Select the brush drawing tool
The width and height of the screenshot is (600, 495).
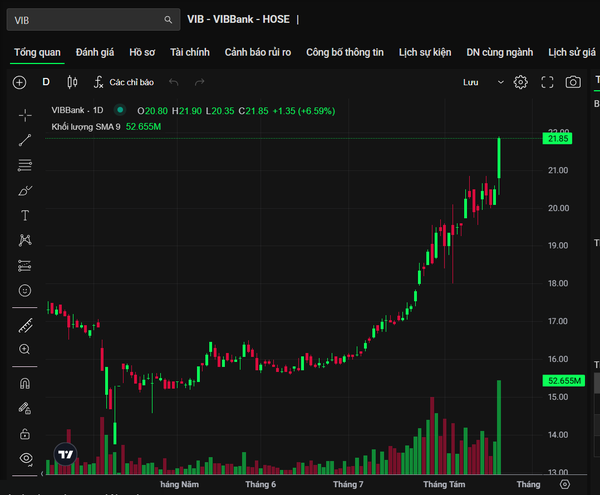(25, 191)
